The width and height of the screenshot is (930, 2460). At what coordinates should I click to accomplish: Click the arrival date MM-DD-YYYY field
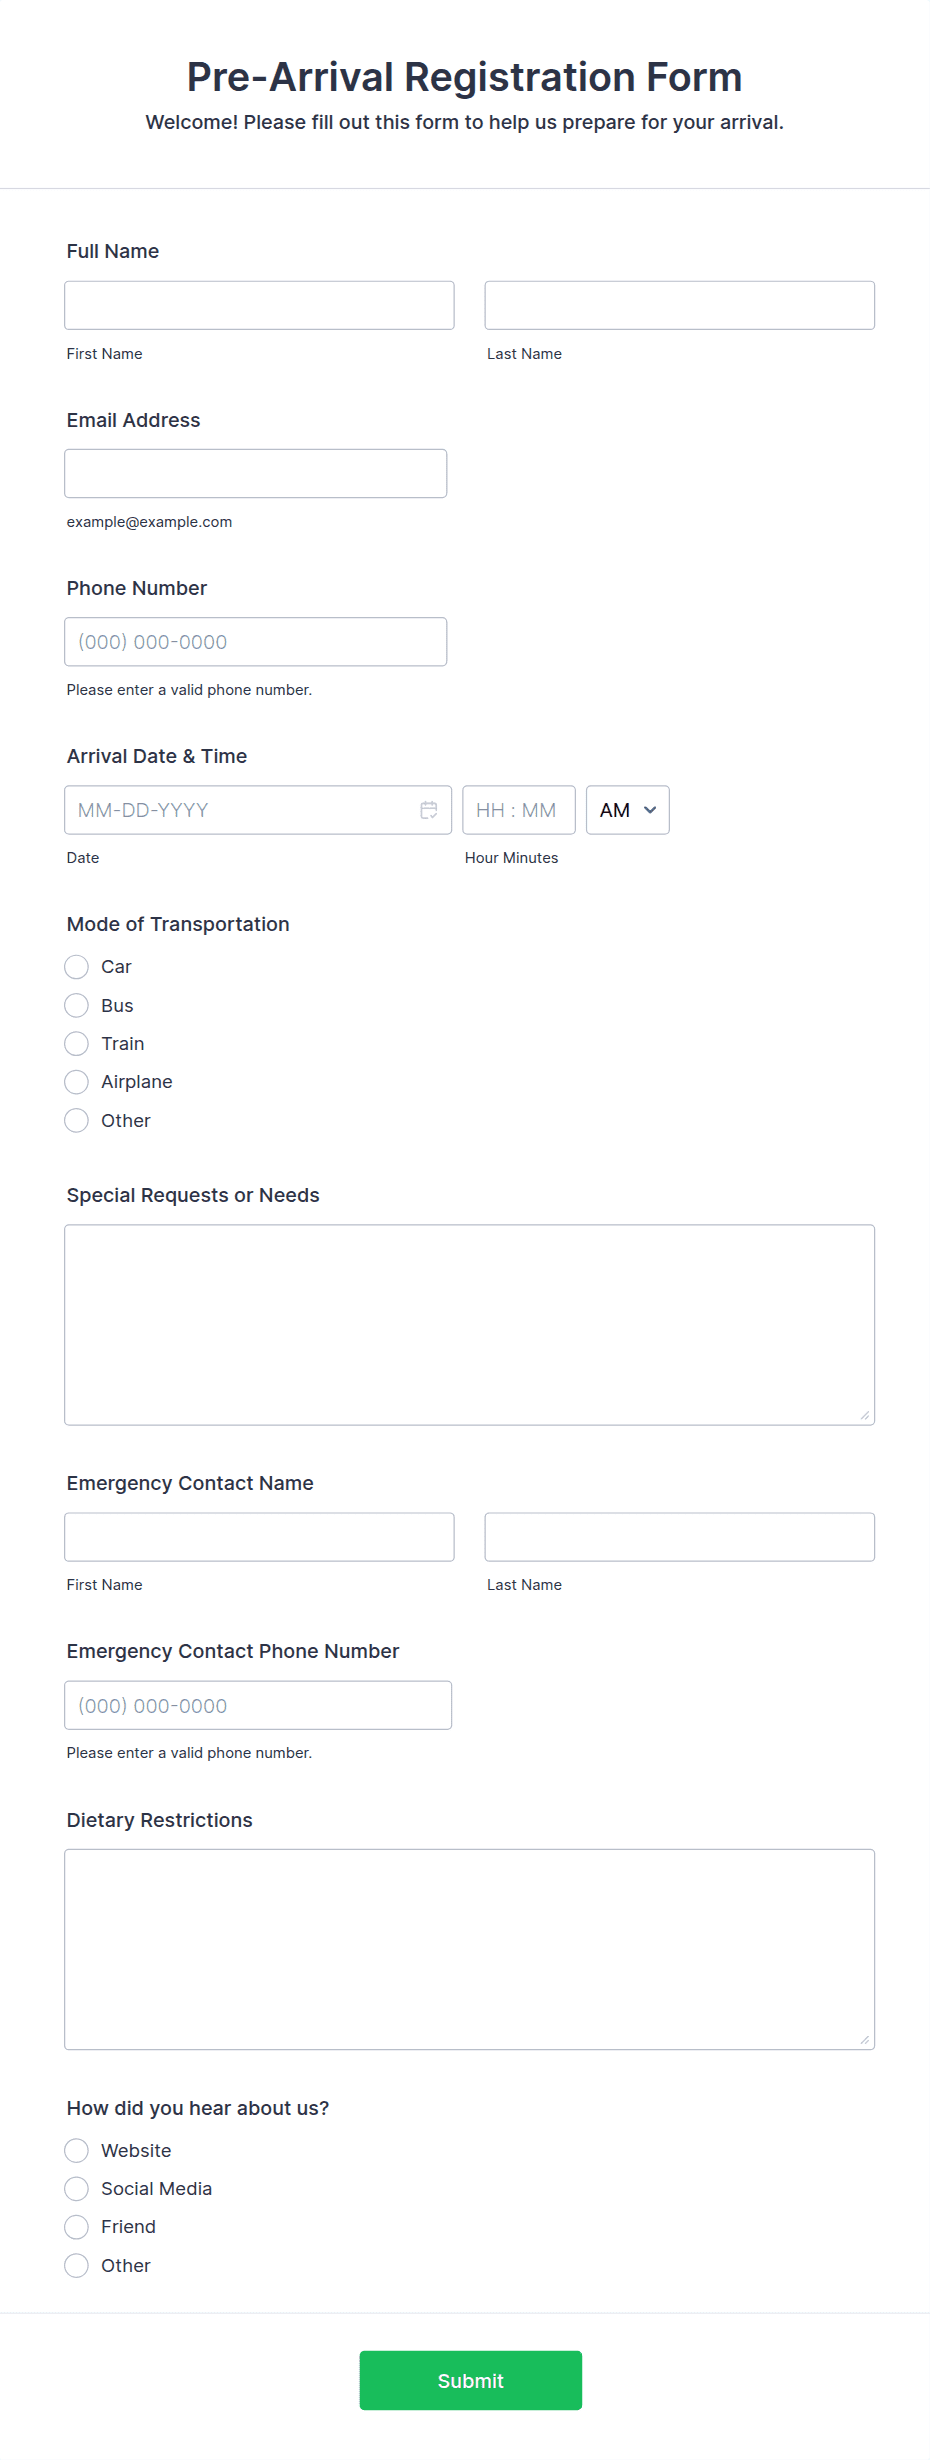point(240,810)
